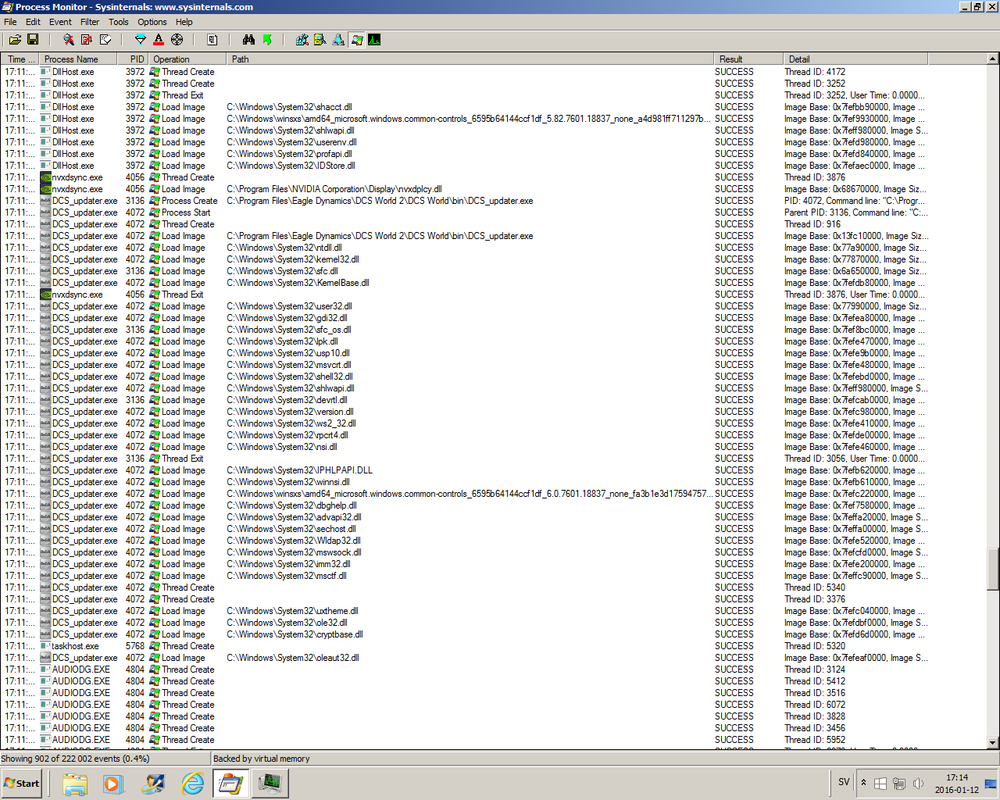
Task: Open the Options menu
Action: [152, 22]
